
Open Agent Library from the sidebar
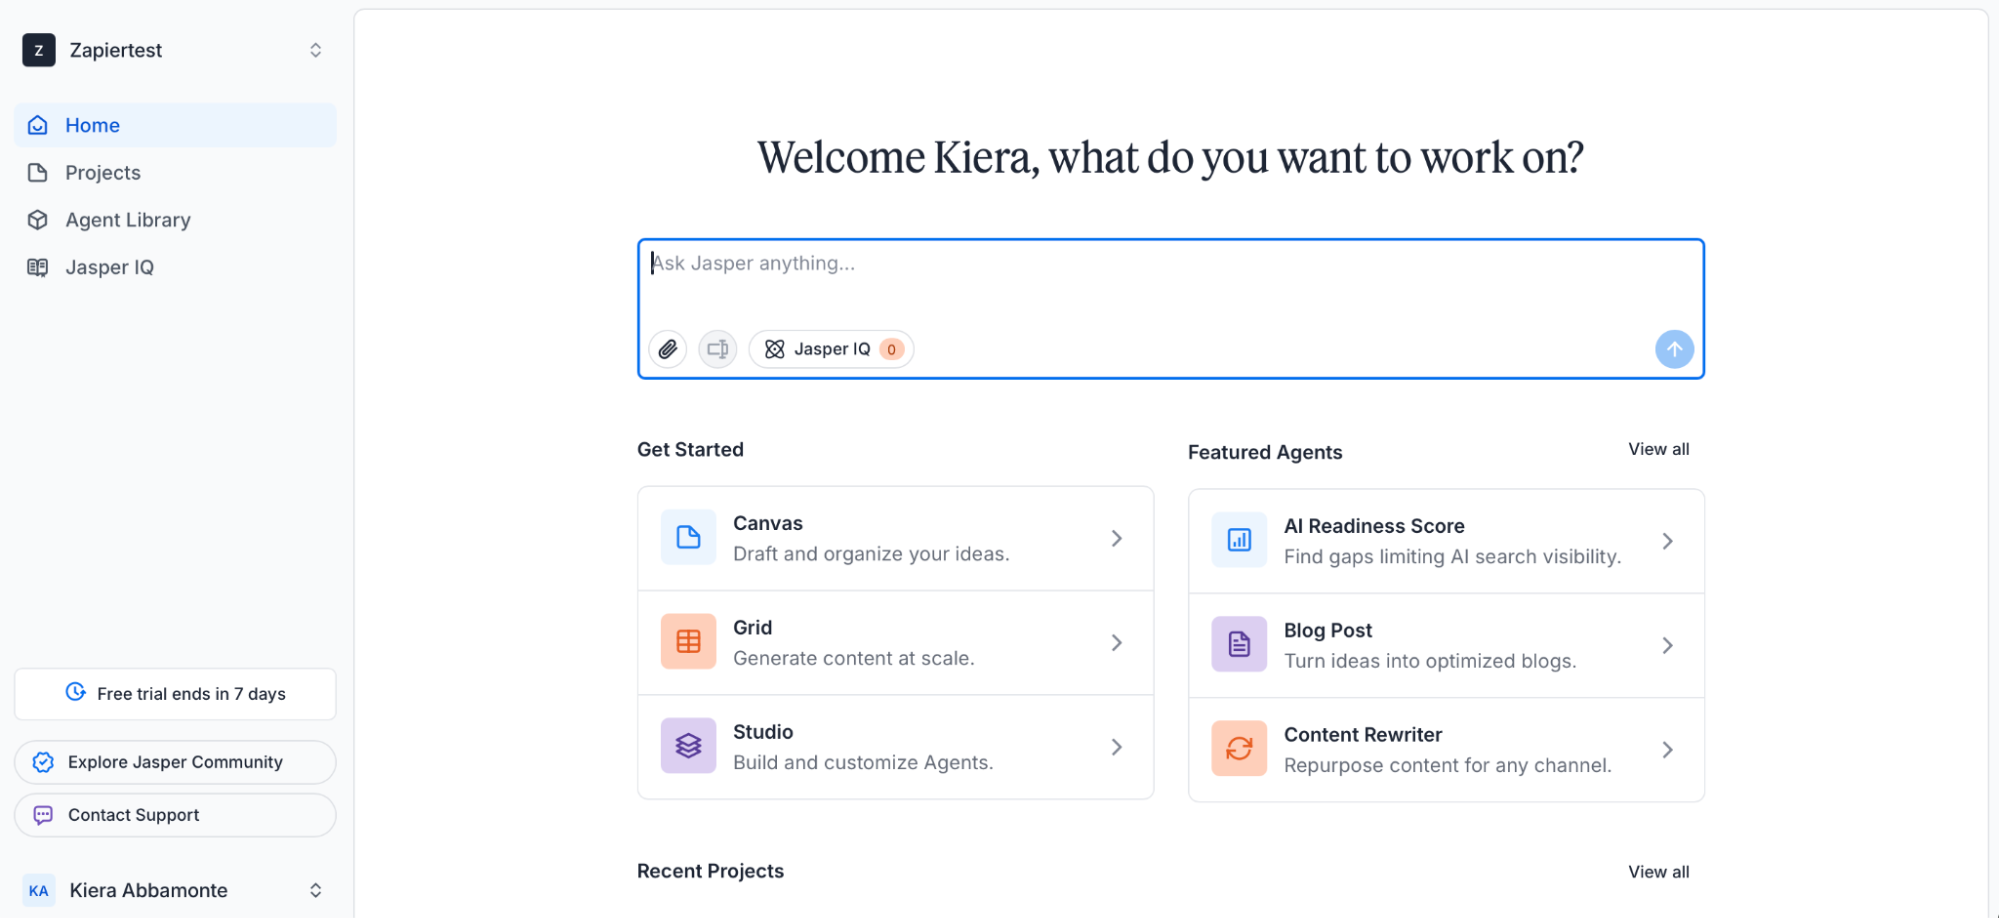coord(175,220)
